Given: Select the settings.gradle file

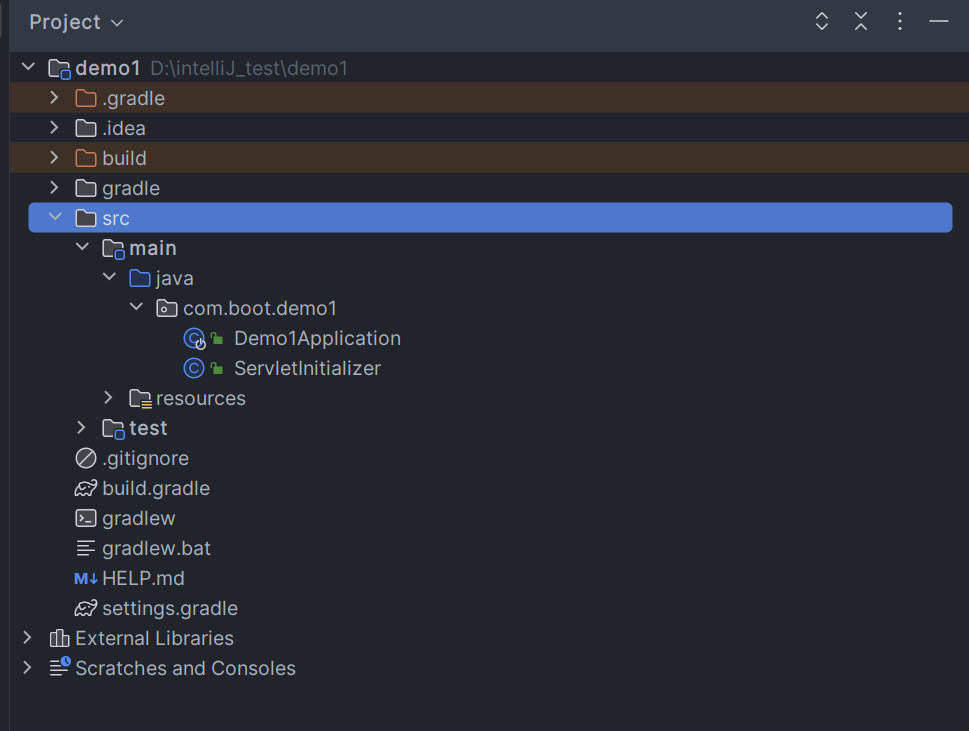Looking at the screenshot, I should [x=170, y=608].
